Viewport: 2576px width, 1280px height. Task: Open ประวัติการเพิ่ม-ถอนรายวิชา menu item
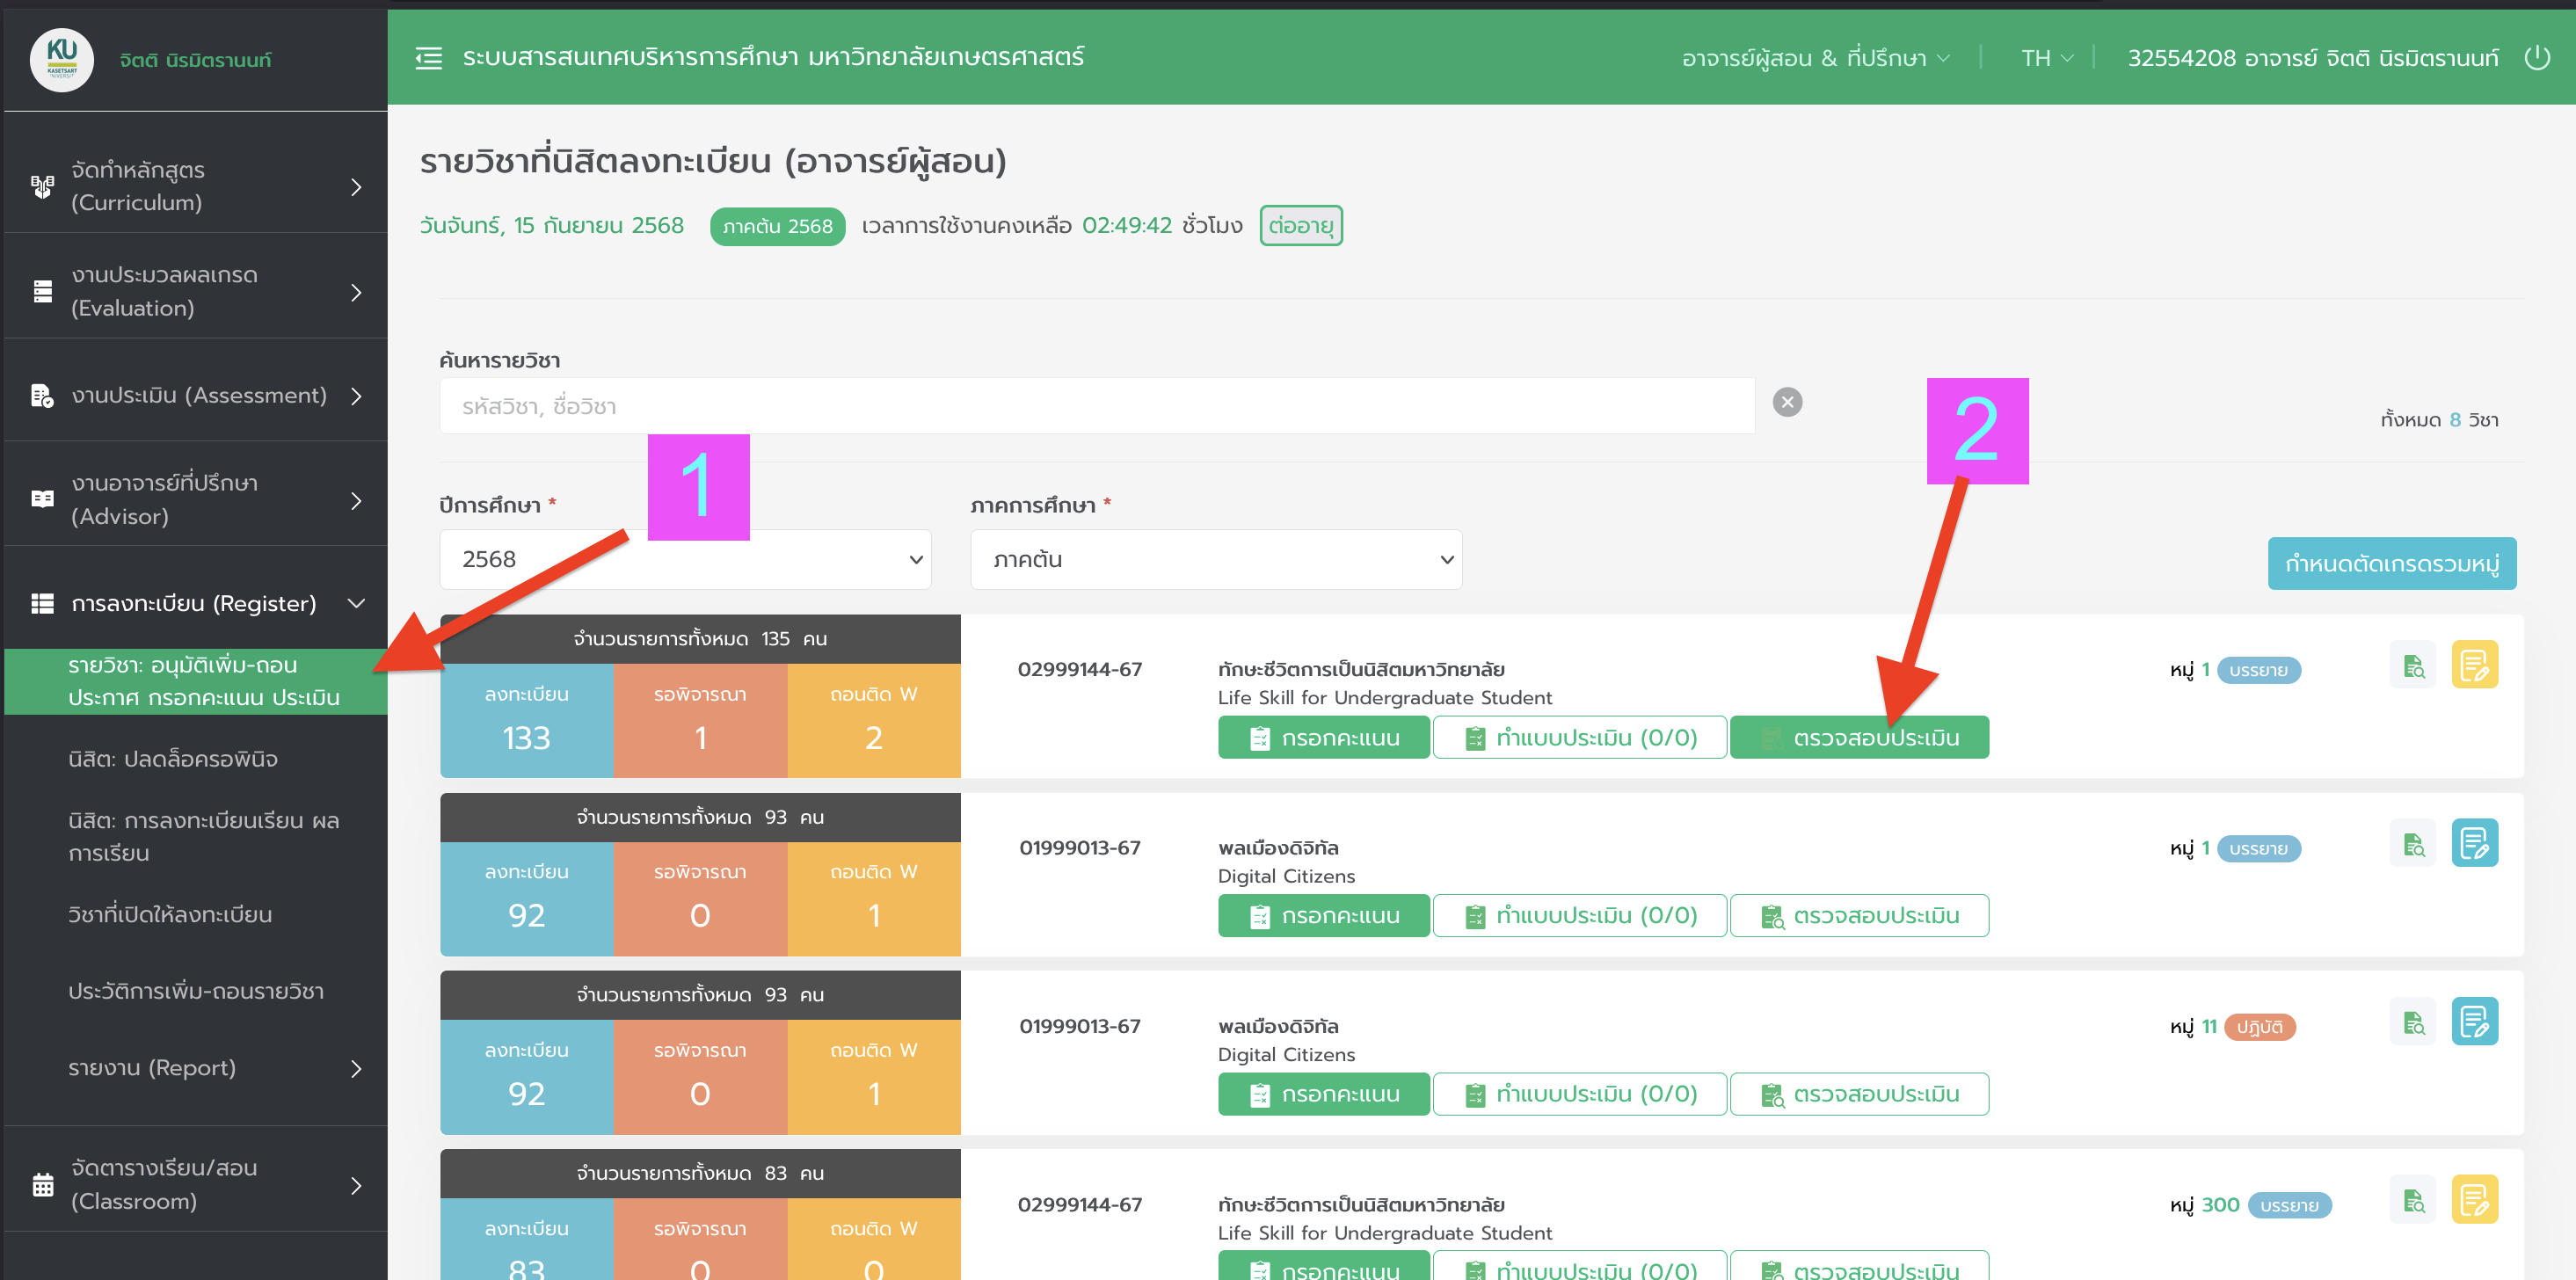pyautogui.click(x=196, y=991)
